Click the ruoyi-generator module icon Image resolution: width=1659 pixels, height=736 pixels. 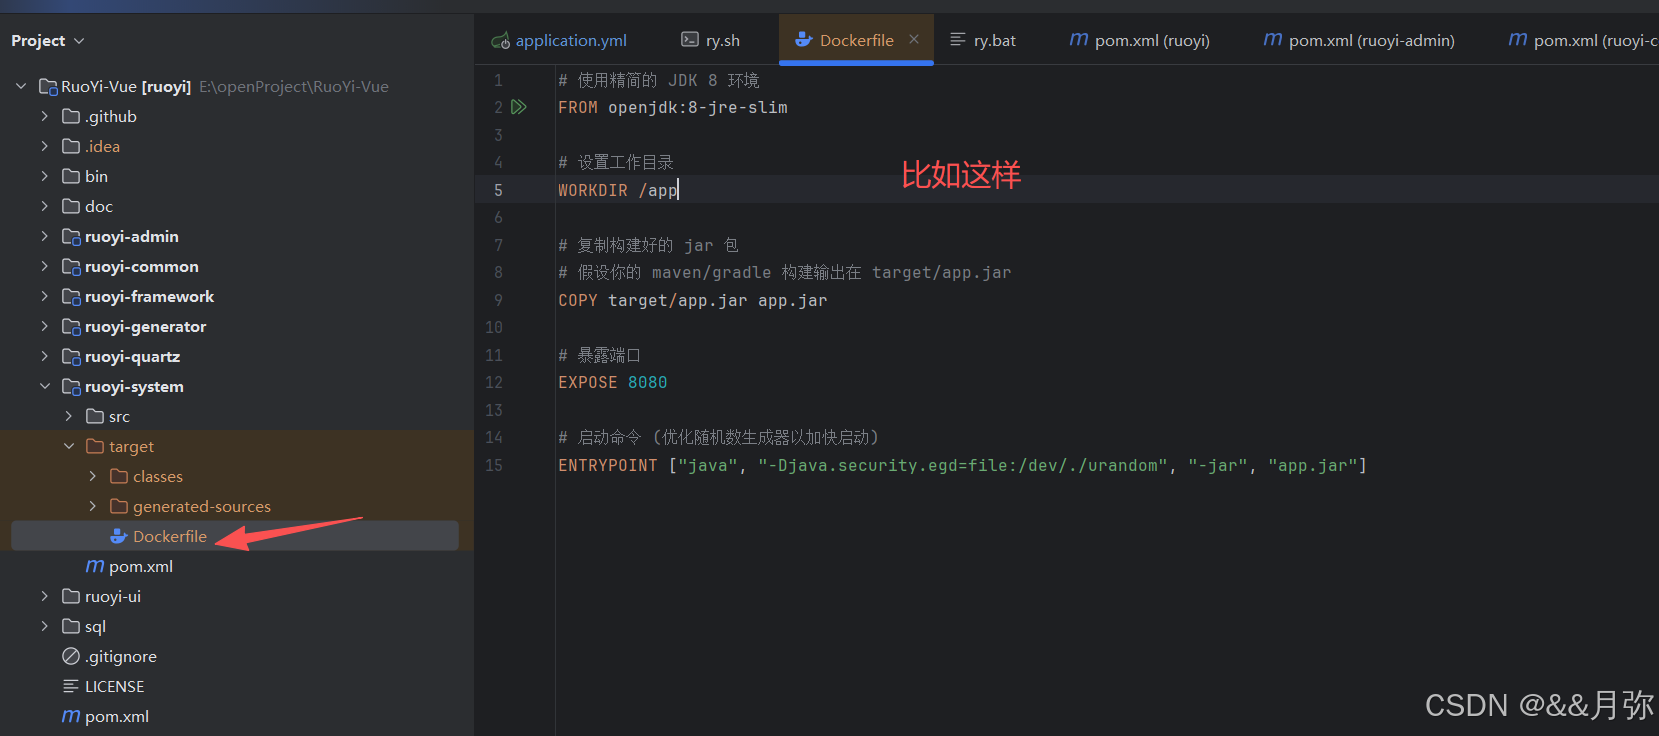tap(71, 326)
